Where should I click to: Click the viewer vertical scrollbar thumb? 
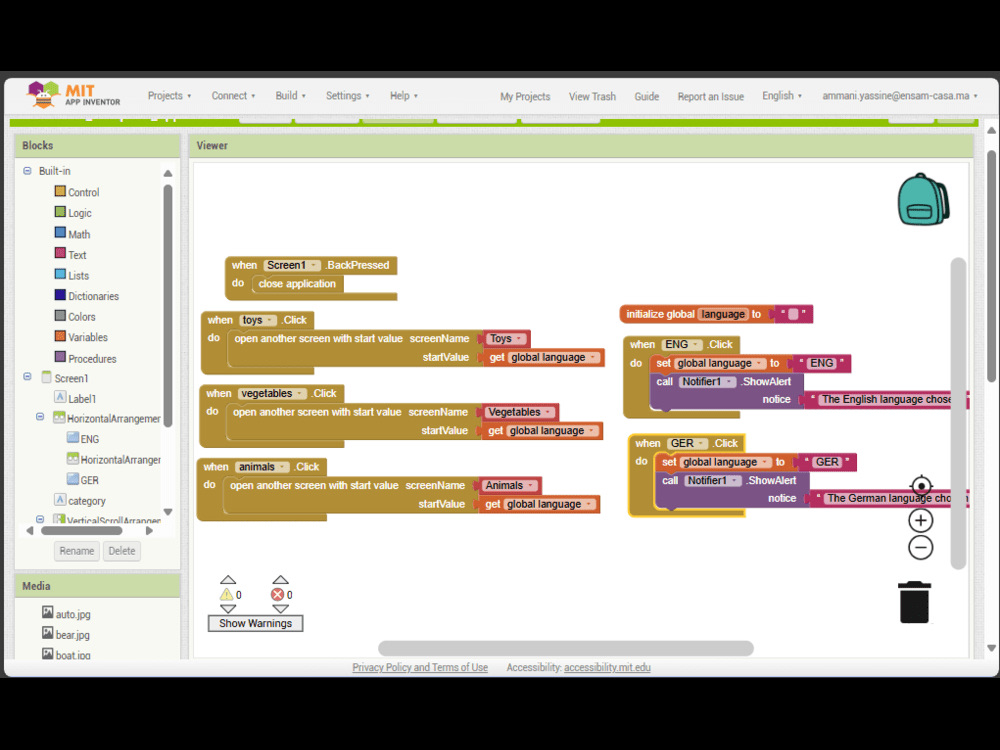click(x=958, y=413)
